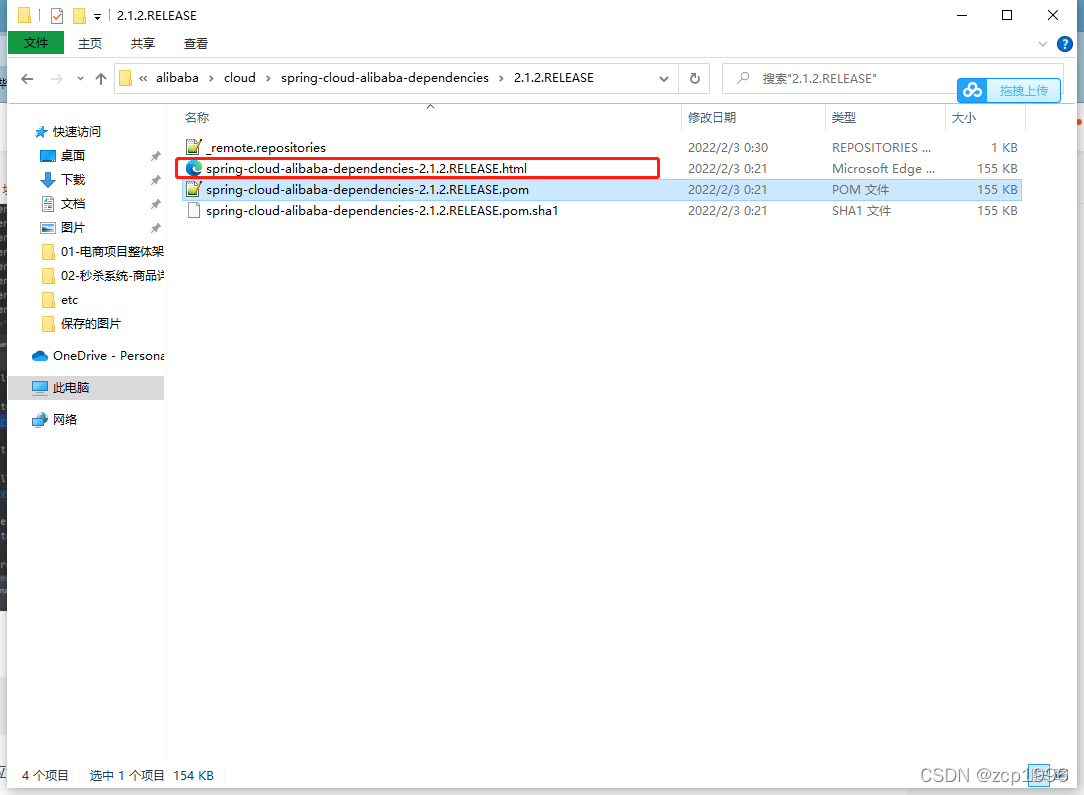The image size is (1084, 795).
Task: Click the OneDrive cloud icon
Action: [40, 355]
